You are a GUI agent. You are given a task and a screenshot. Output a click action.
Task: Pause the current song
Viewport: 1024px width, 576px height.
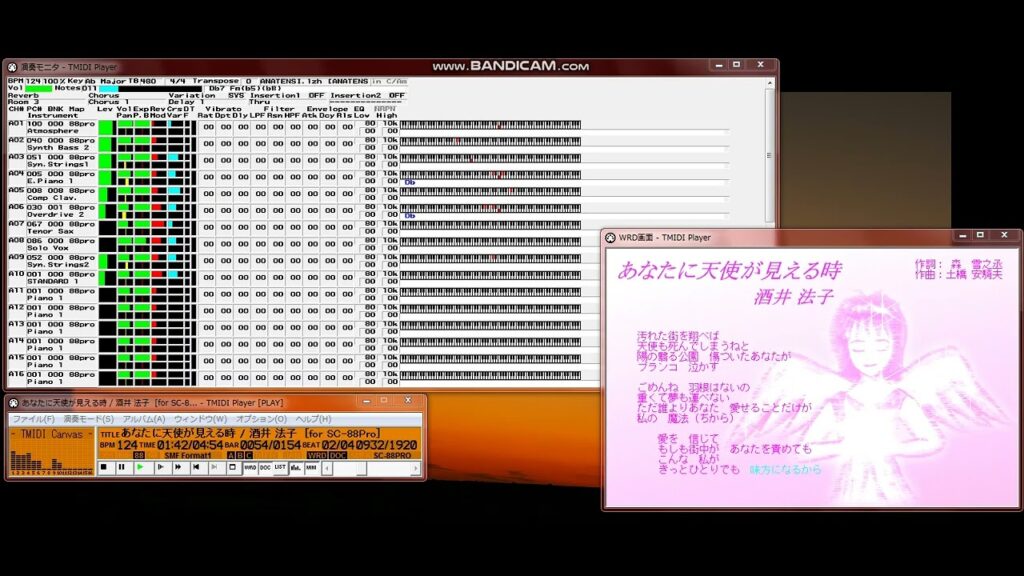(x=120, y=467)
